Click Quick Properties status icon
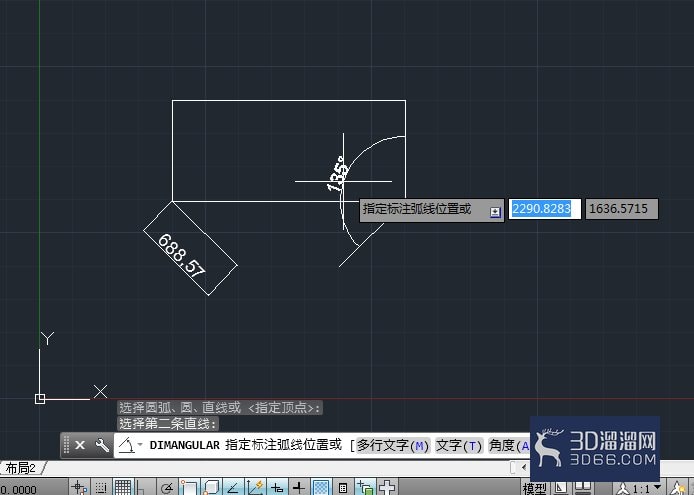694x495 pixels. coord(343,487)
